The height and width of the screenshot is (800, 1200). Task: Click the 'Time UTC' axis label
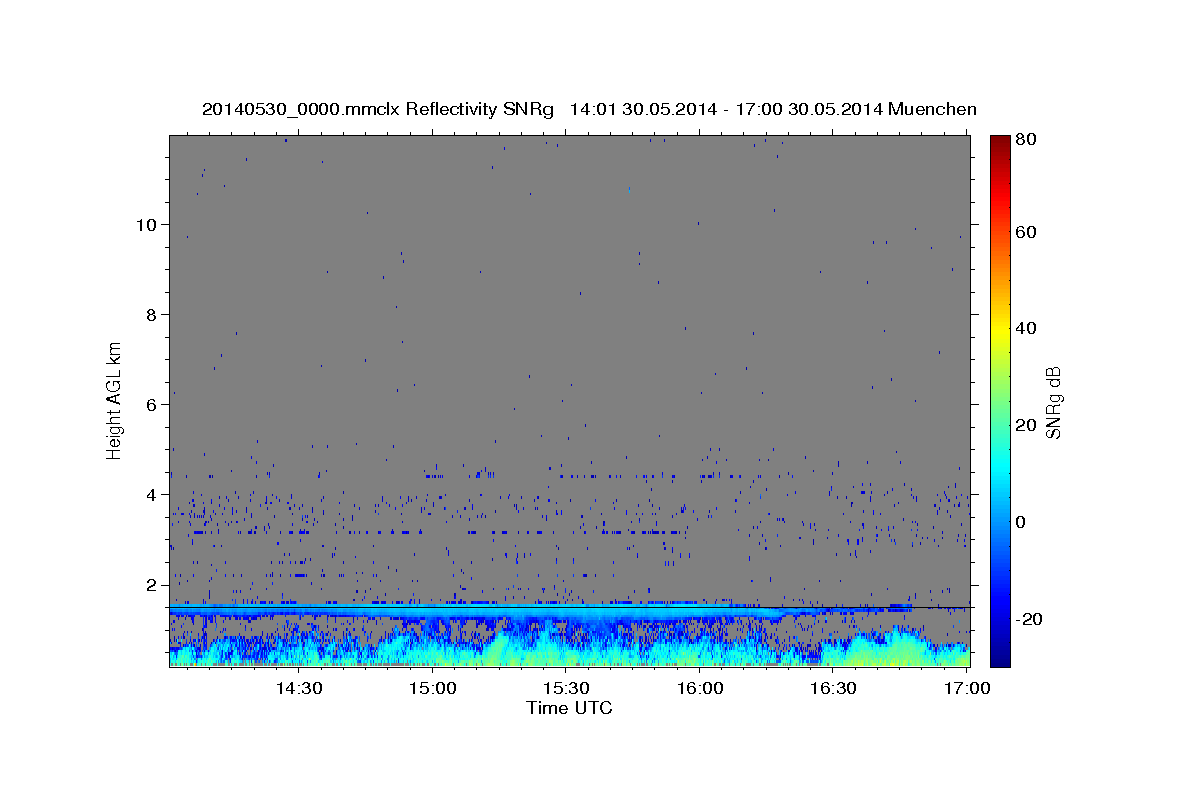click(569, 708)
